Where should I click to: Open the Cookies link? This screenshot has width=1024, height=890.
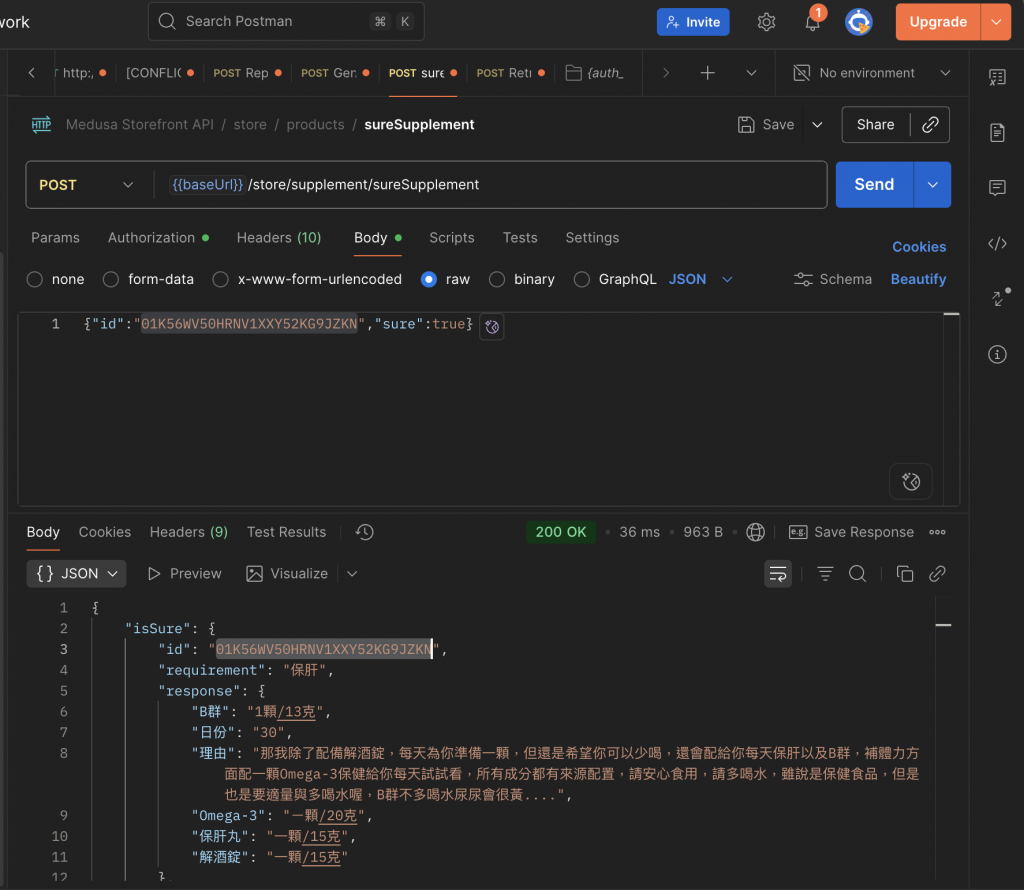tap(919, 247)
